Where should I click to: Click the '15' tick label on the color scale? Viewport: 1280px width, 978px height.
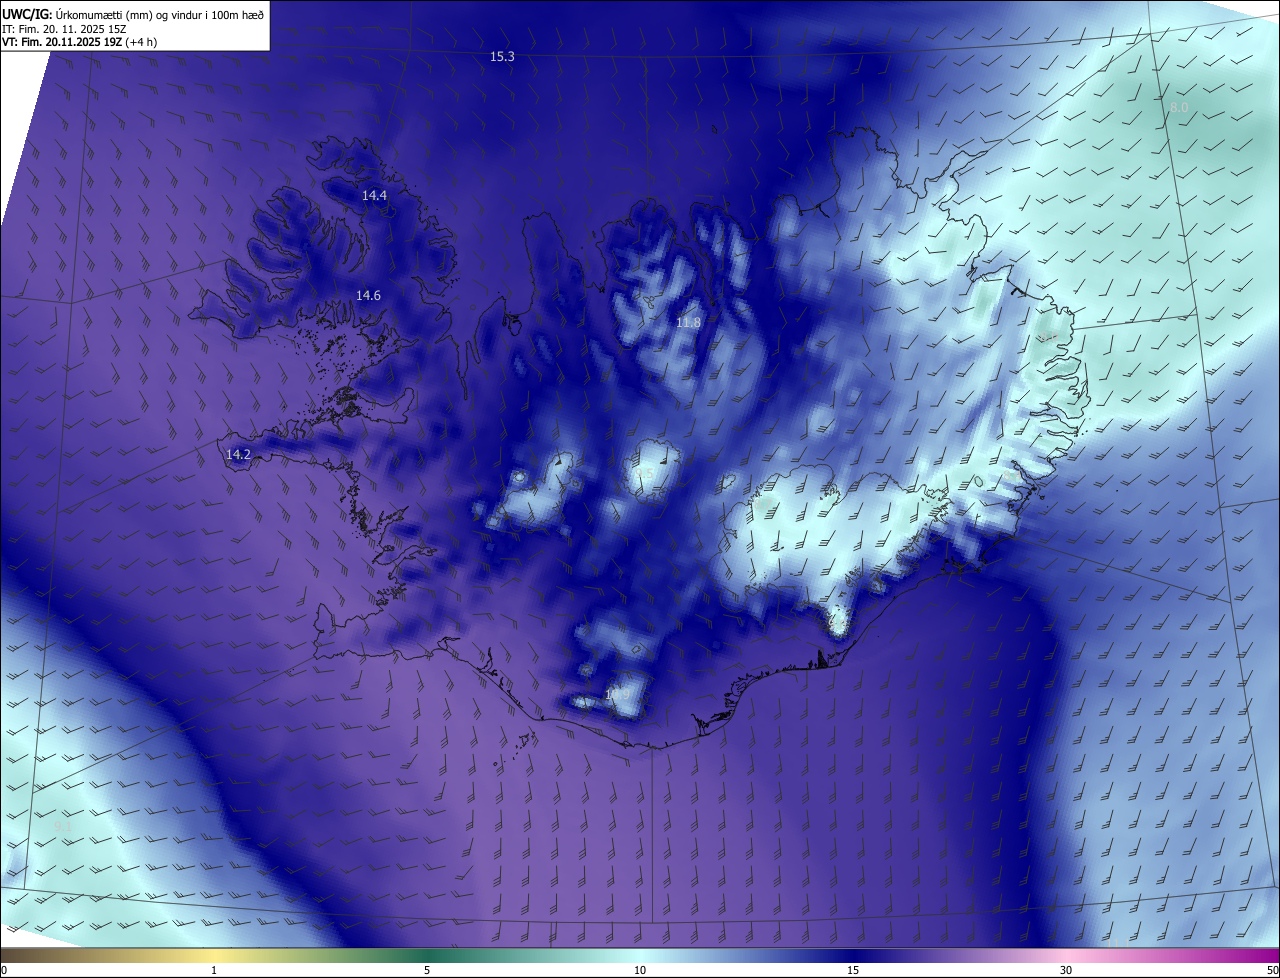click(853, 970)
